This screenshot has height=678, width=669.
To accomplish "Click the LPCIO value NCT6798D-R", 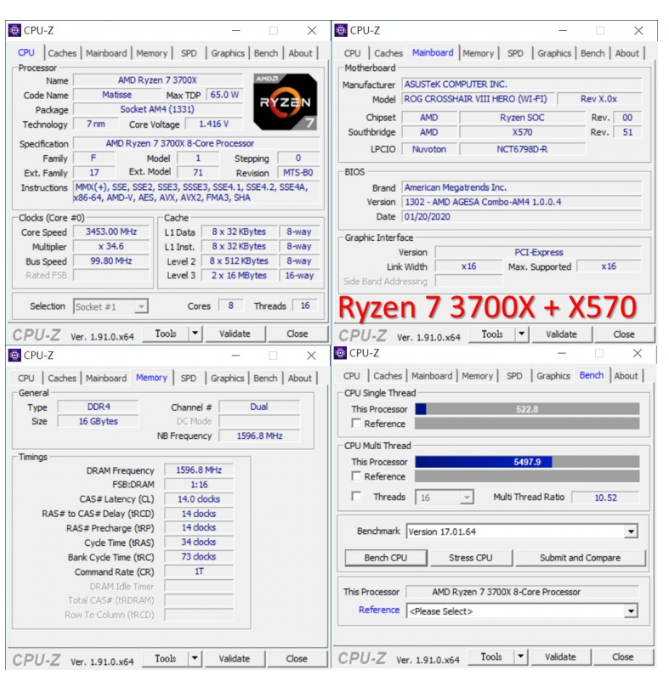I will point(522,149).
